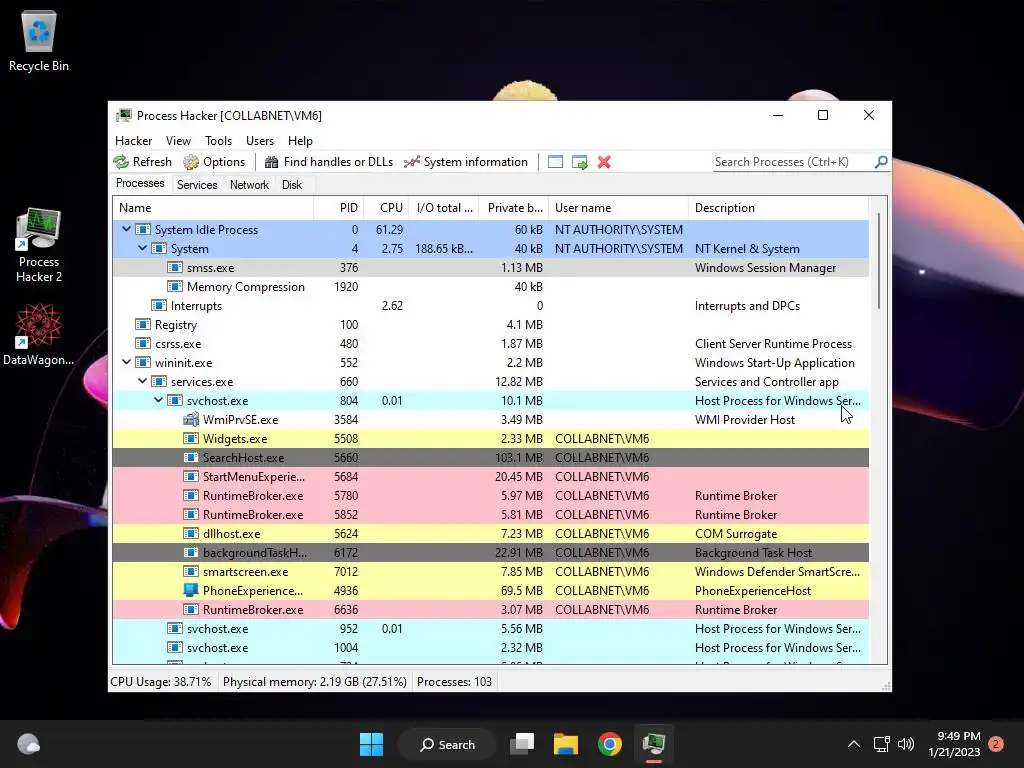Collapse the svchost.exe 804 node

click(x=159, y=400)
